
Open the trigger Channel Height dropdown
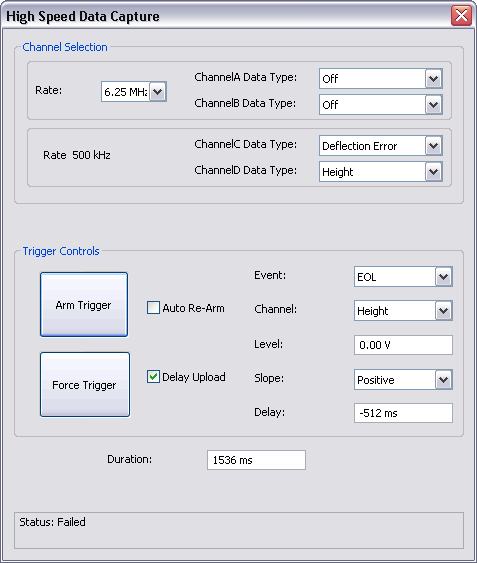pos(403,311)
